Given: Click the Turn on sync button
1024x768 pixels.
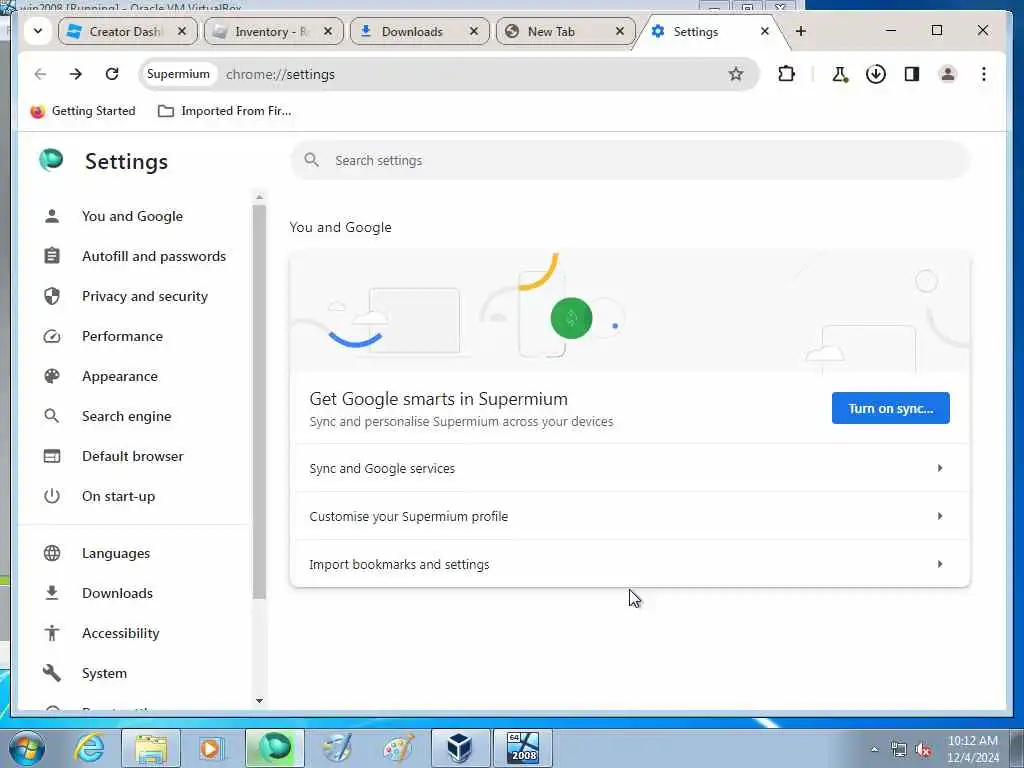Looking at the screenshot, I should pos(890,408).
